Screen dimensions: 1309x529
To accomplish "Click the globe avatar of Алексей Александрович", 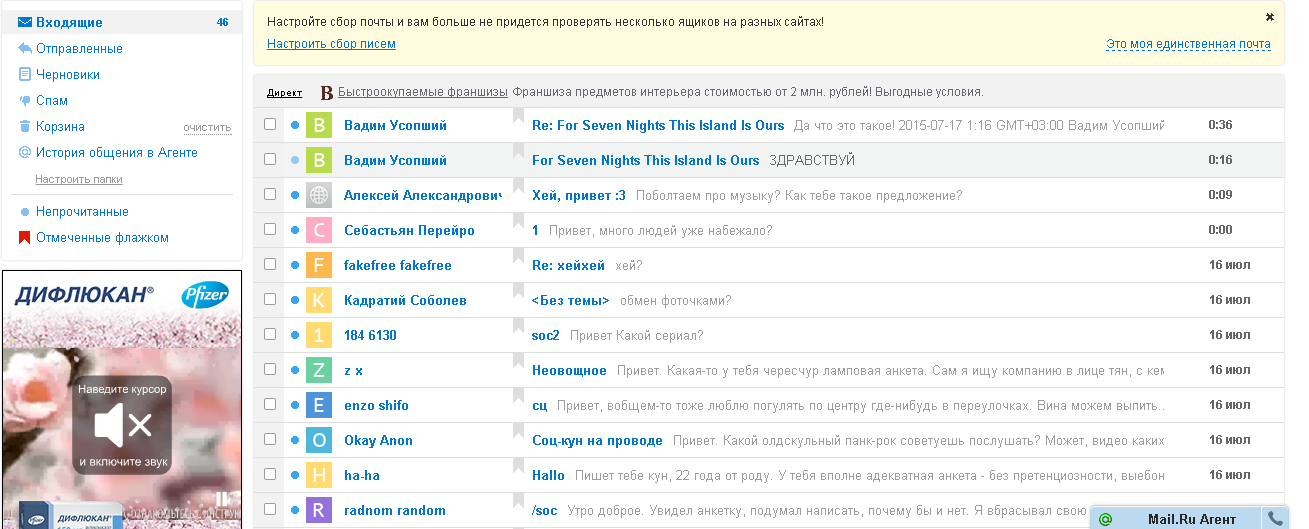I will pos(318,195).
